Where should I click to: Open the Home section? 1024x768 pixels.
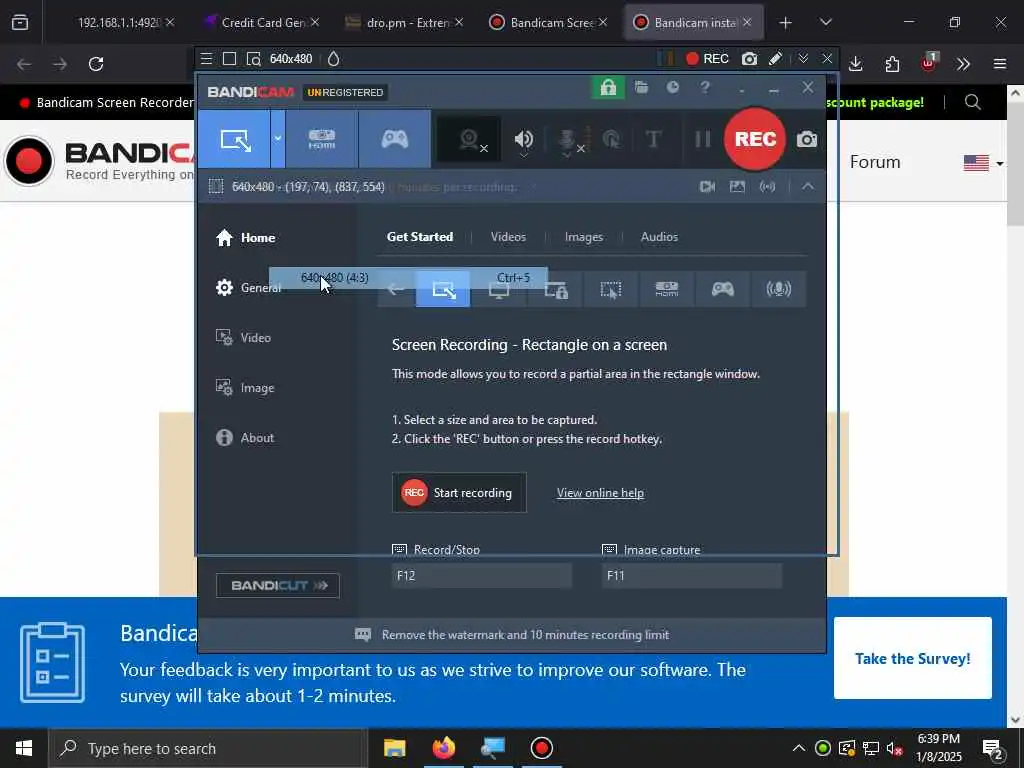[x=246, y=238]
